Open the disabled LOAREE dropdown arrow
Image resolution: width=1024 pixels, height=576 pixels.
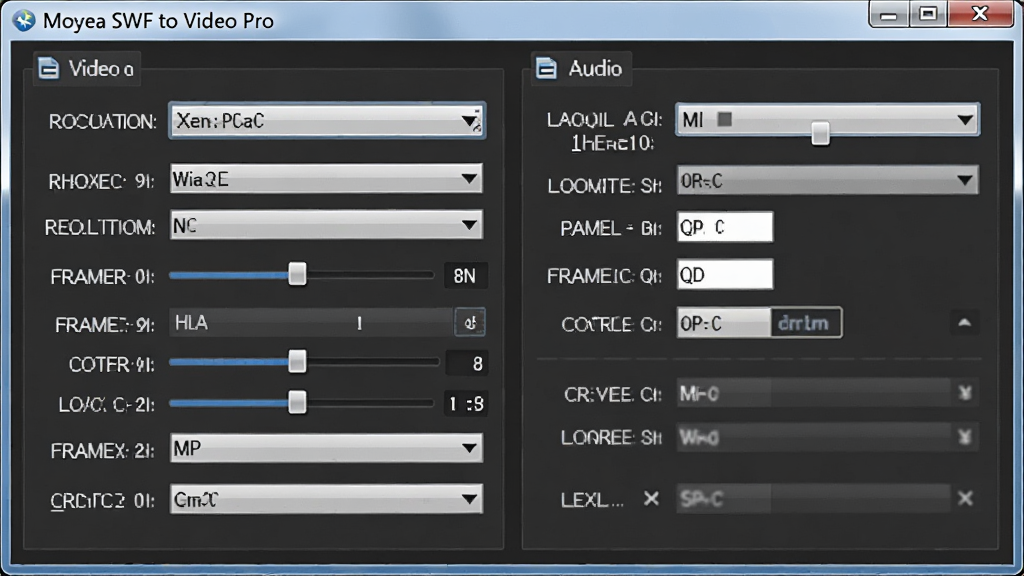pyautogui.click(x=965, y=436)
